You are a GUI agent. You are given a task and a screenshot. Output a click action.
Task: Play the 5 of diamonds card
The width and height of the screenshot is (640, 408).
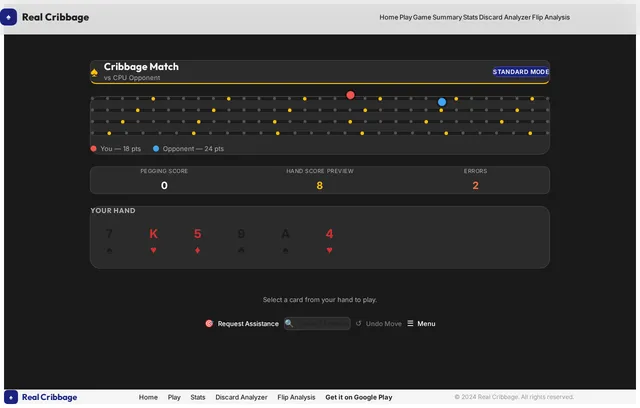pyautogui.click(x=198, y=240)
